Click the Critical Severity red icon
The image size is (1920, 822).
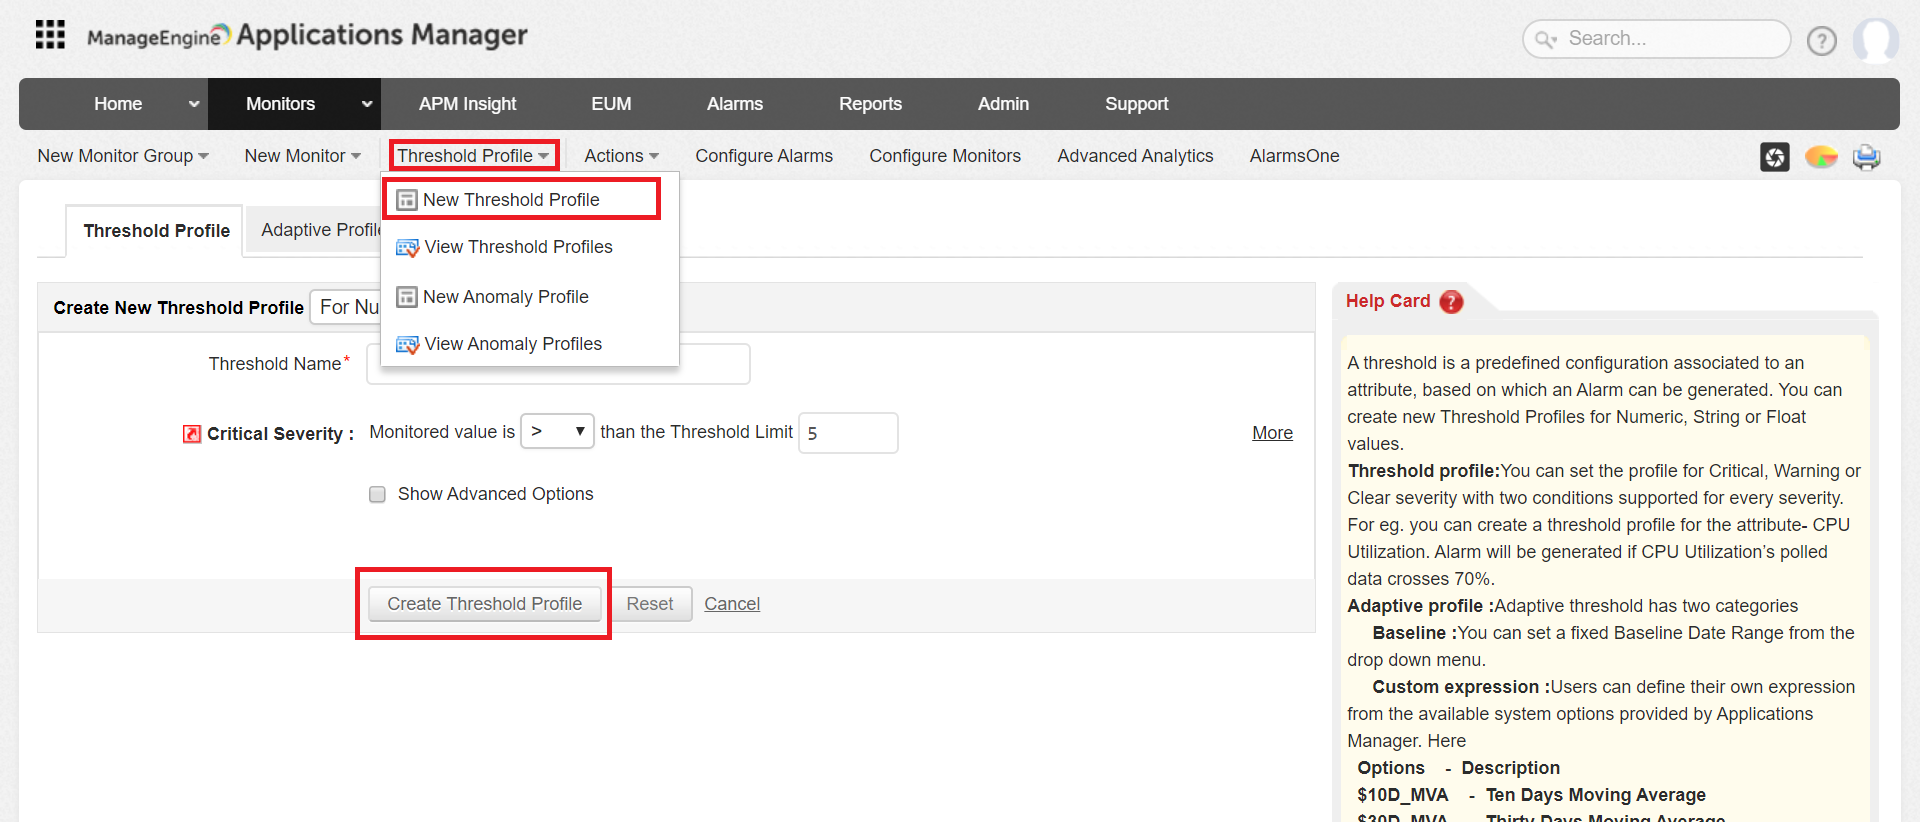click(x=192, y=434)
